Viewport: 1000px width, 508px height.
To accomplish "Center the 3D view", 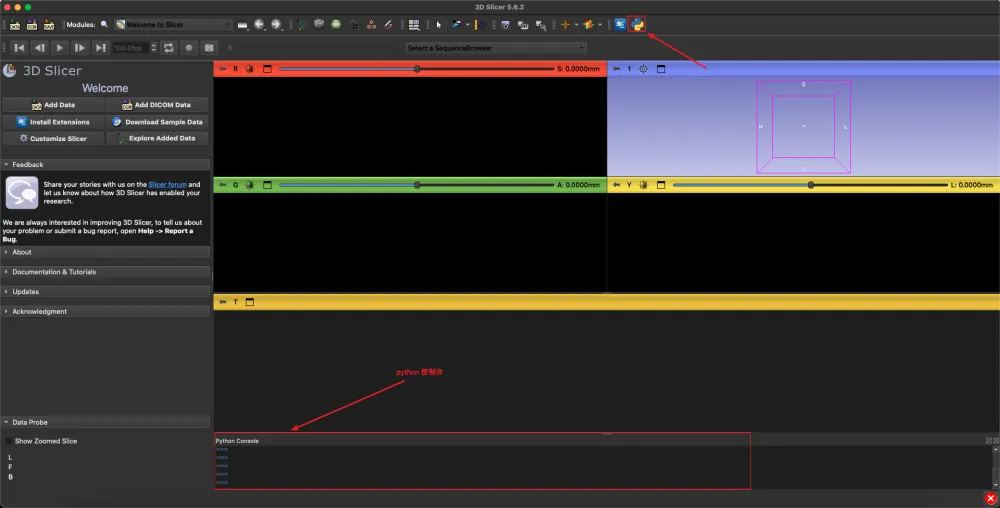I will click(643, 69).
